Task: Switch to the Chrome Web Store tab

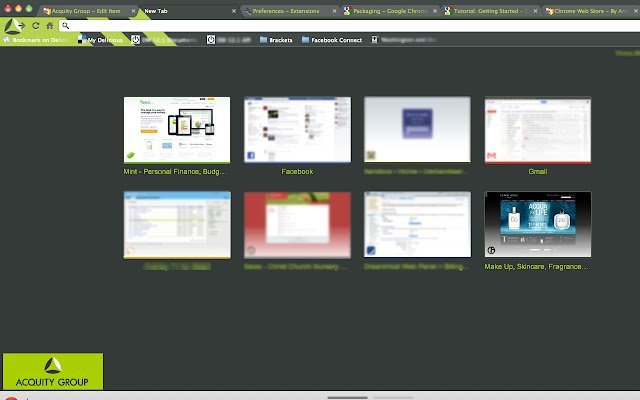Action: (591, 11)
